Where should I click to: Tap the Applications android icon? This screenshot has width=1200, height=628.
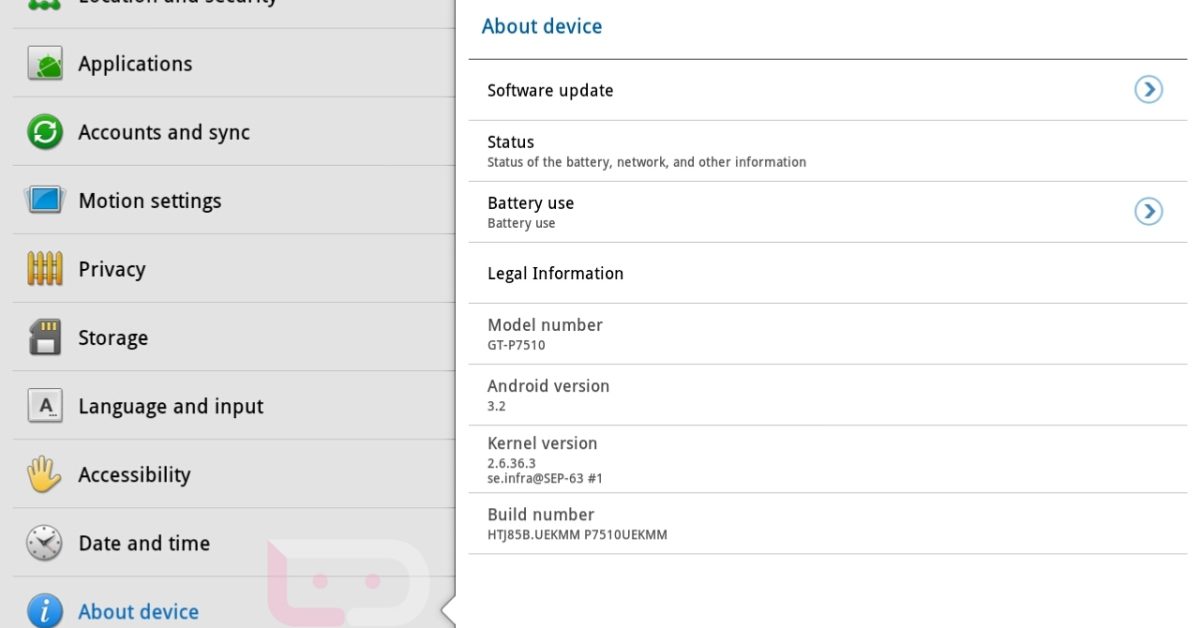click(45, 64)
